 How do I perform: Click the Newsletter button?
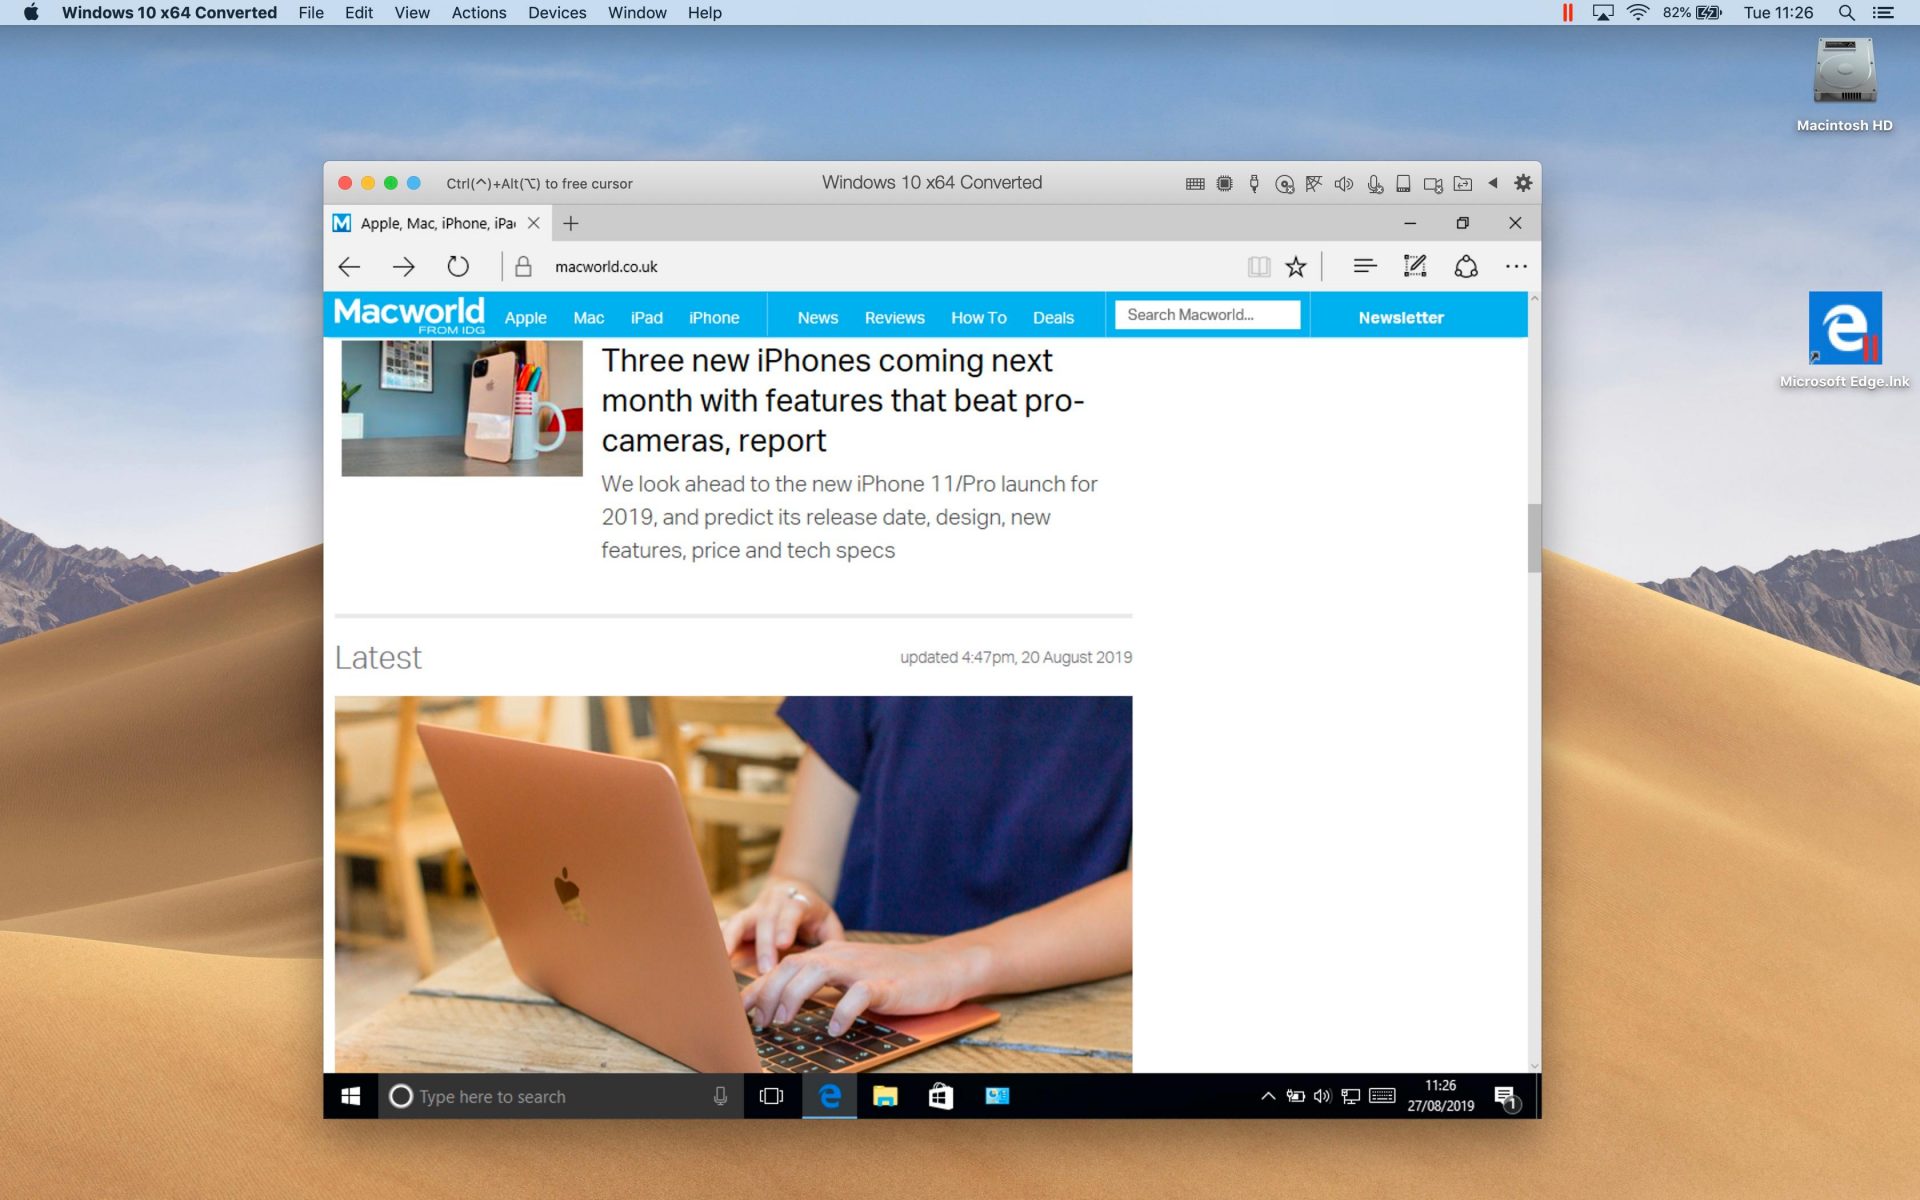(x=1401, y=317)
